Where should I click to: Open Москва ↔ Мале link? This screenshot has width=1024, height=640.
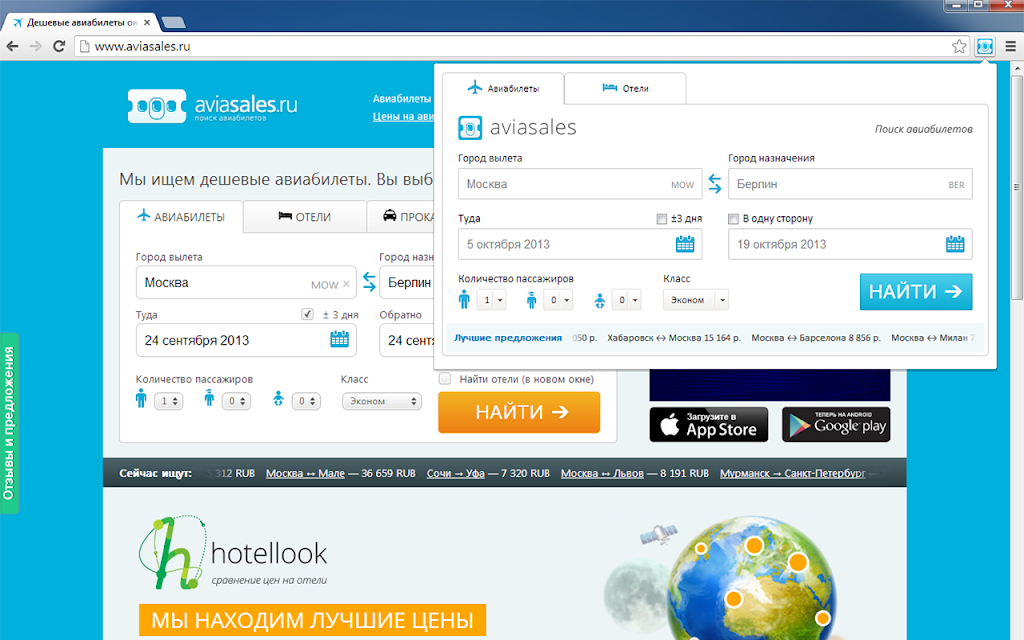tap(305, 473)
